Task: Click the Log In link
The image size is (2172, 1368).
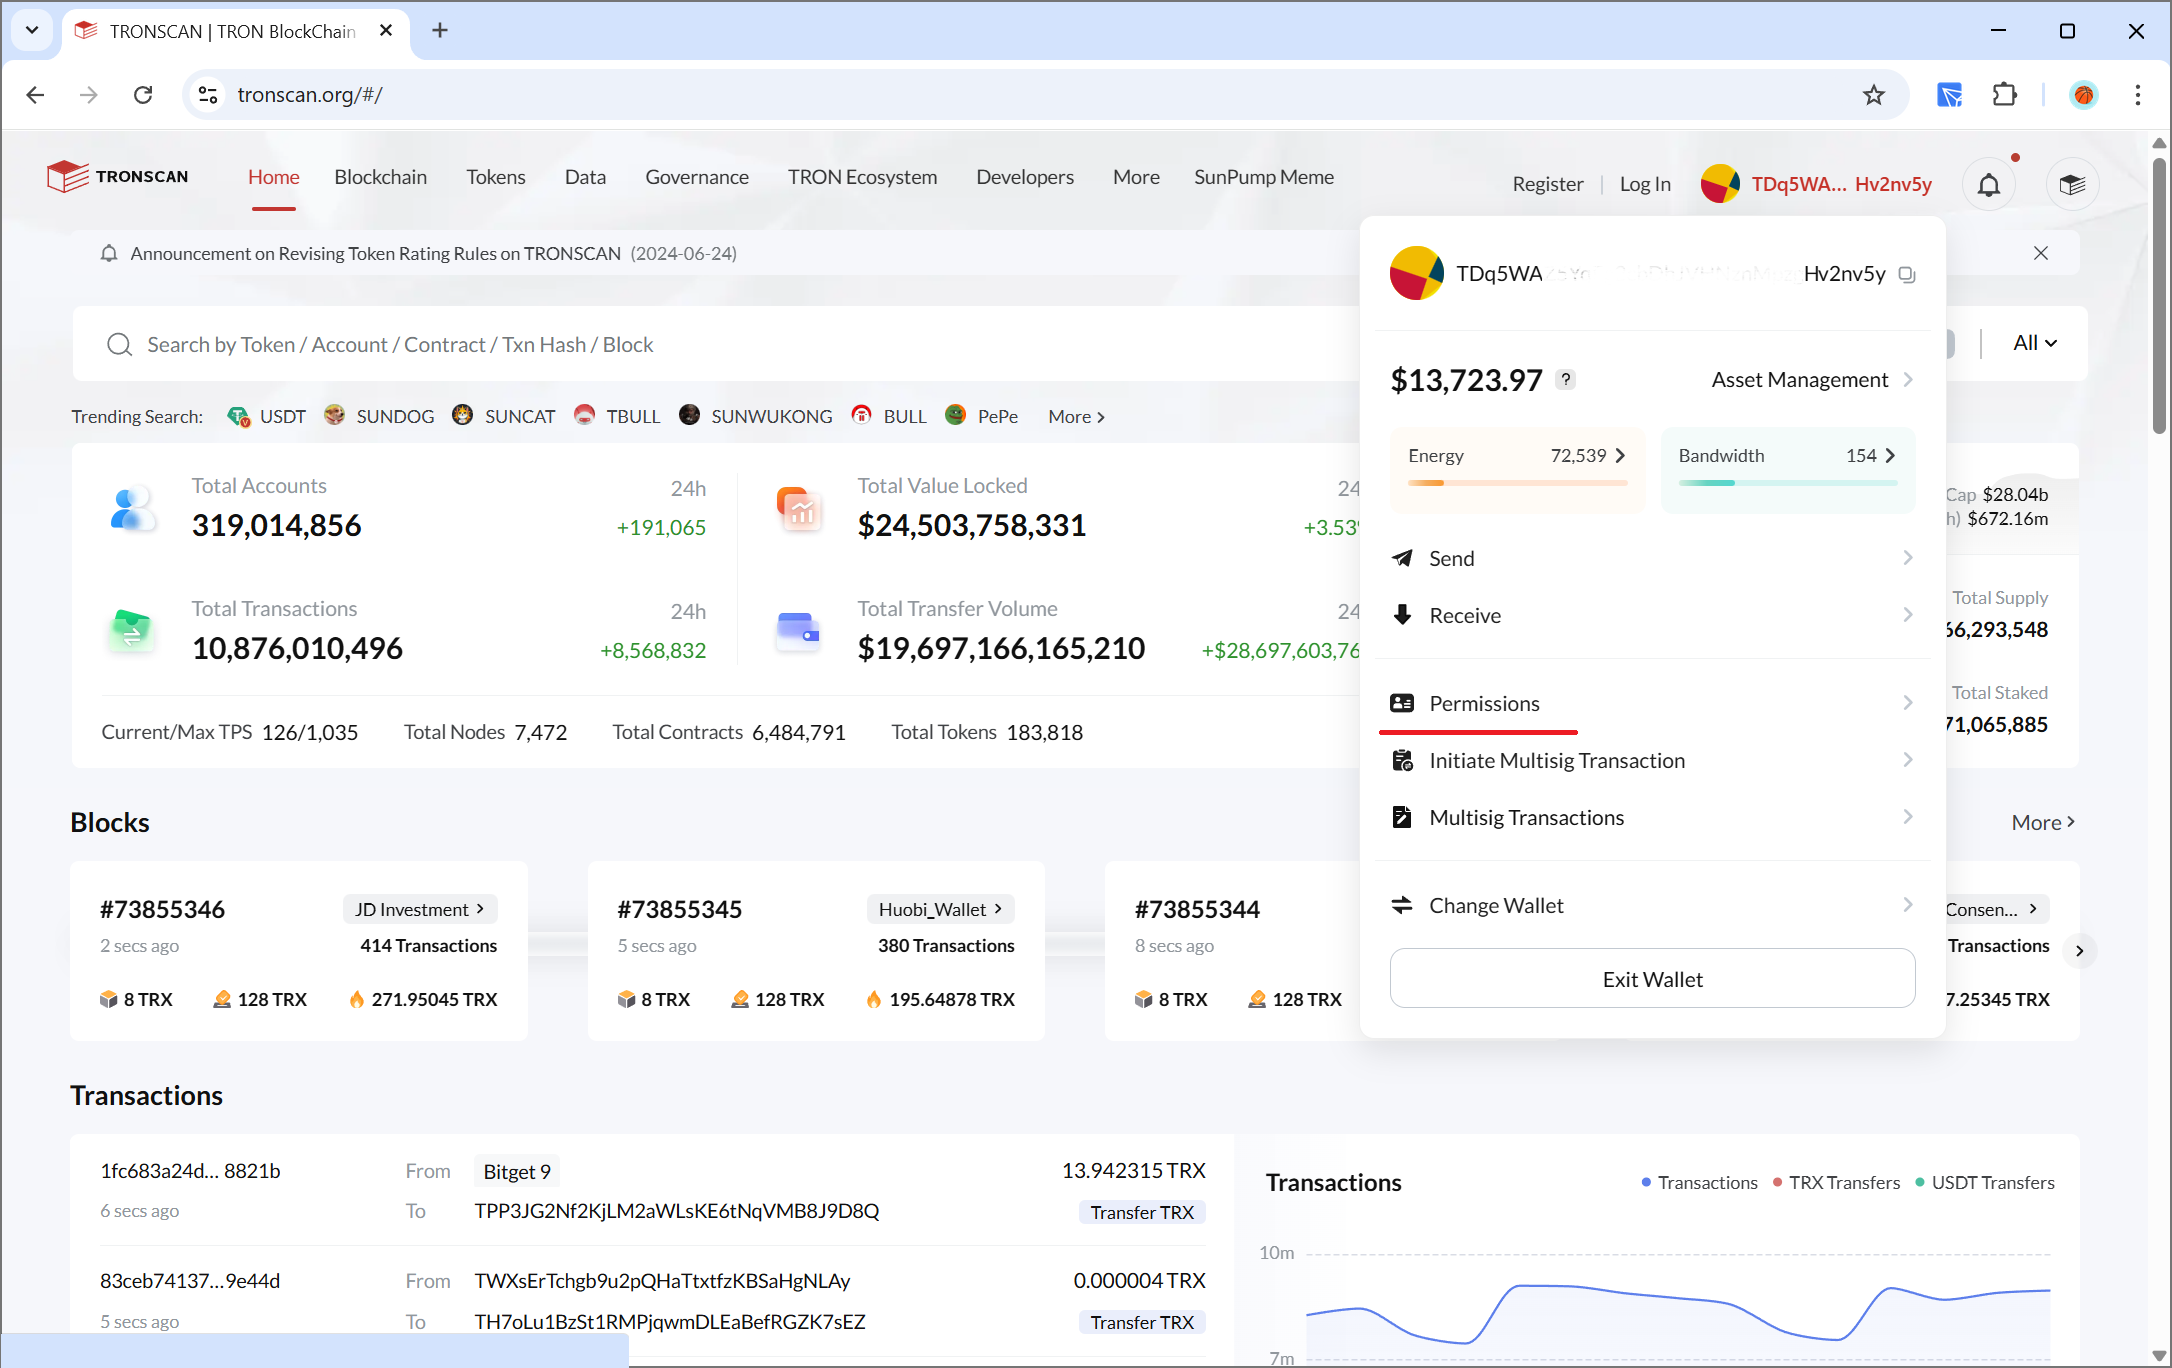Action: 1645,185
